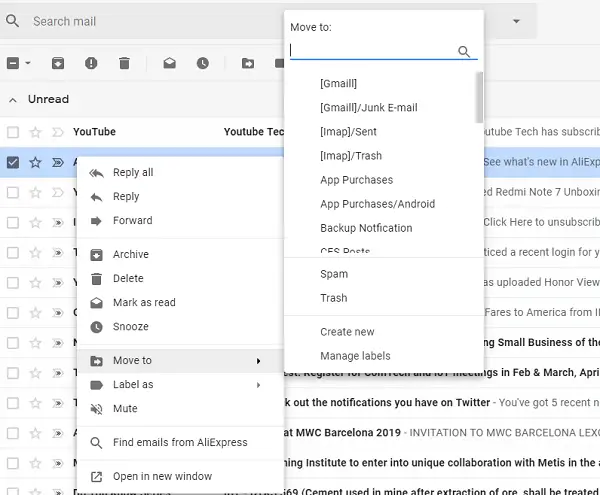Screen dimensions: 600x495
Task: Star the Small Business email row
Action: pos(36,343)
